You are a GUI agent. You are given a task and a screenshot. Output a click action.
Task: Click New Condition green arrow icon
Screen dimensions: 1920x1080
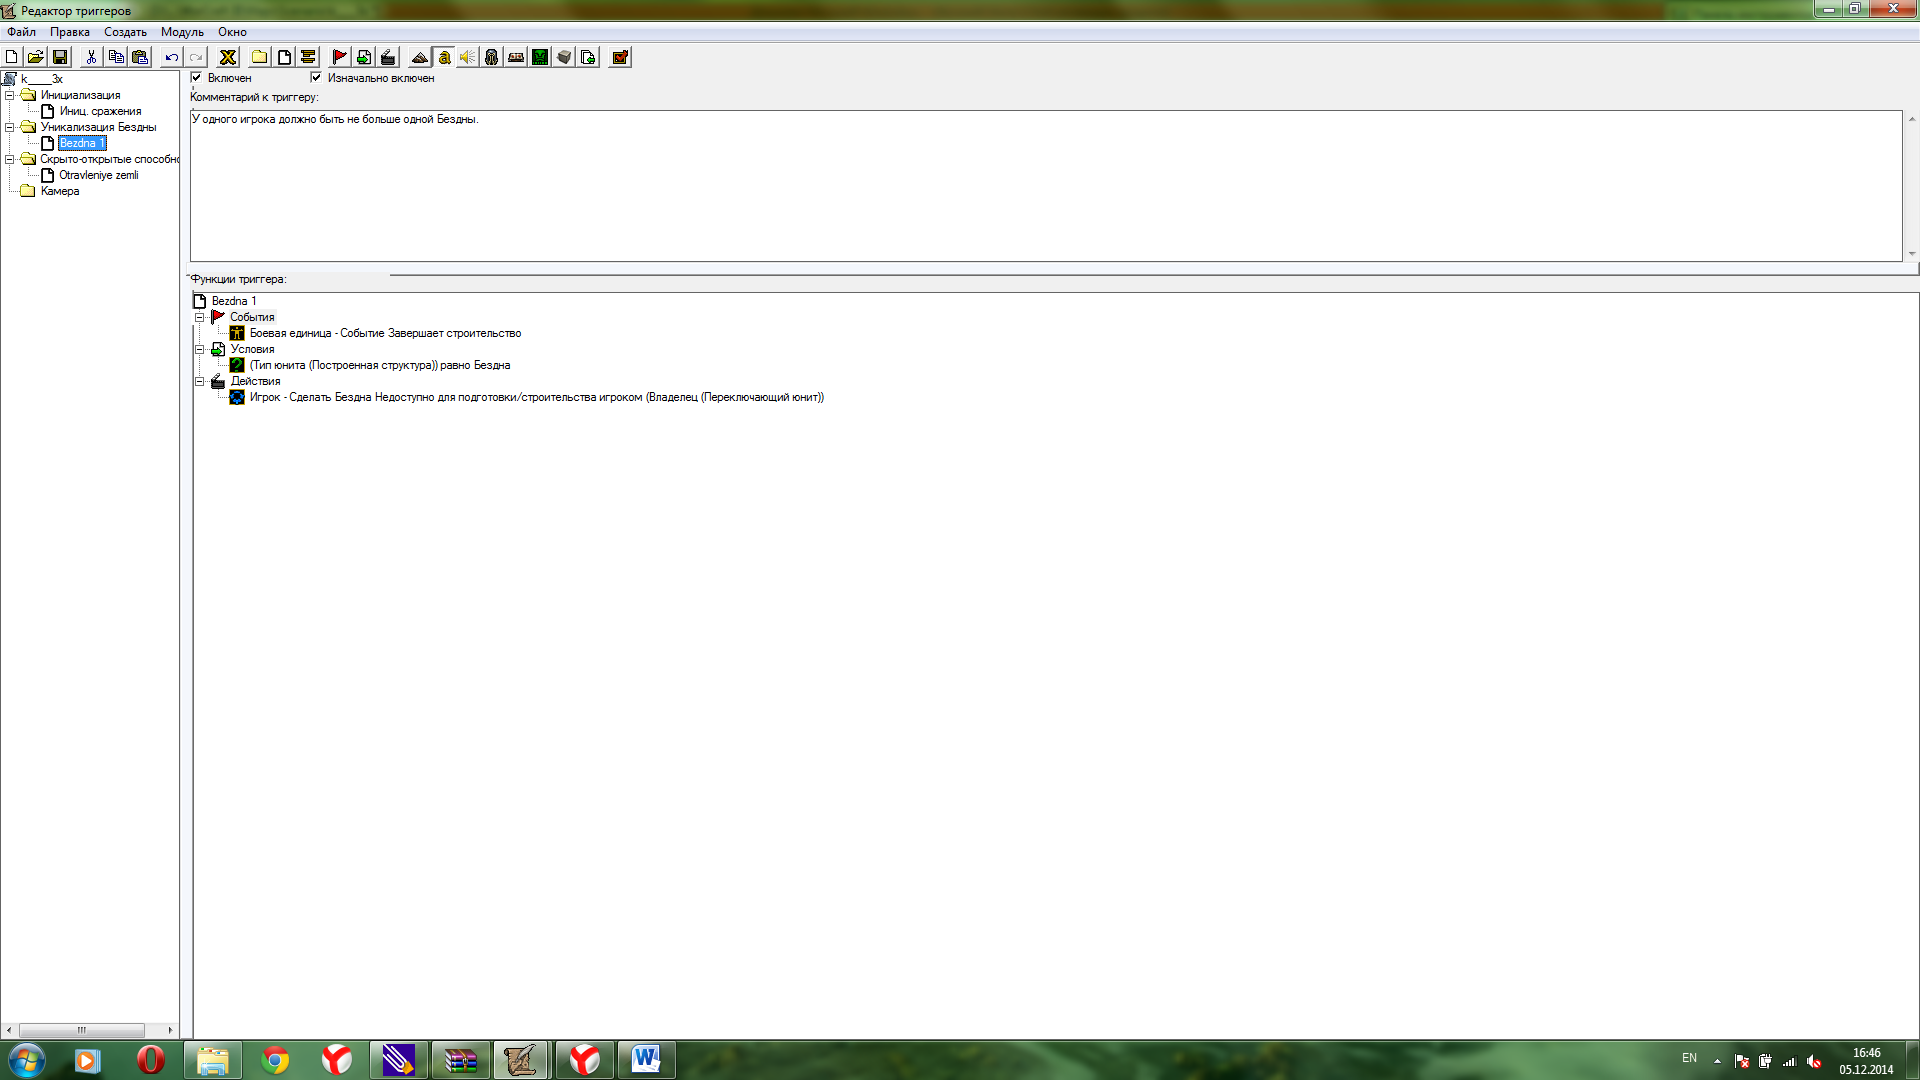point(364,57)
